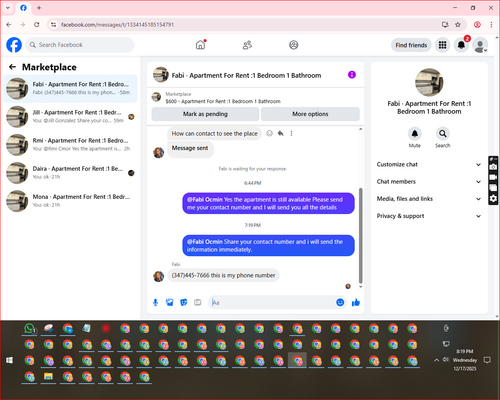
Task: Click the browser back arrow
Action: point(9,25)
